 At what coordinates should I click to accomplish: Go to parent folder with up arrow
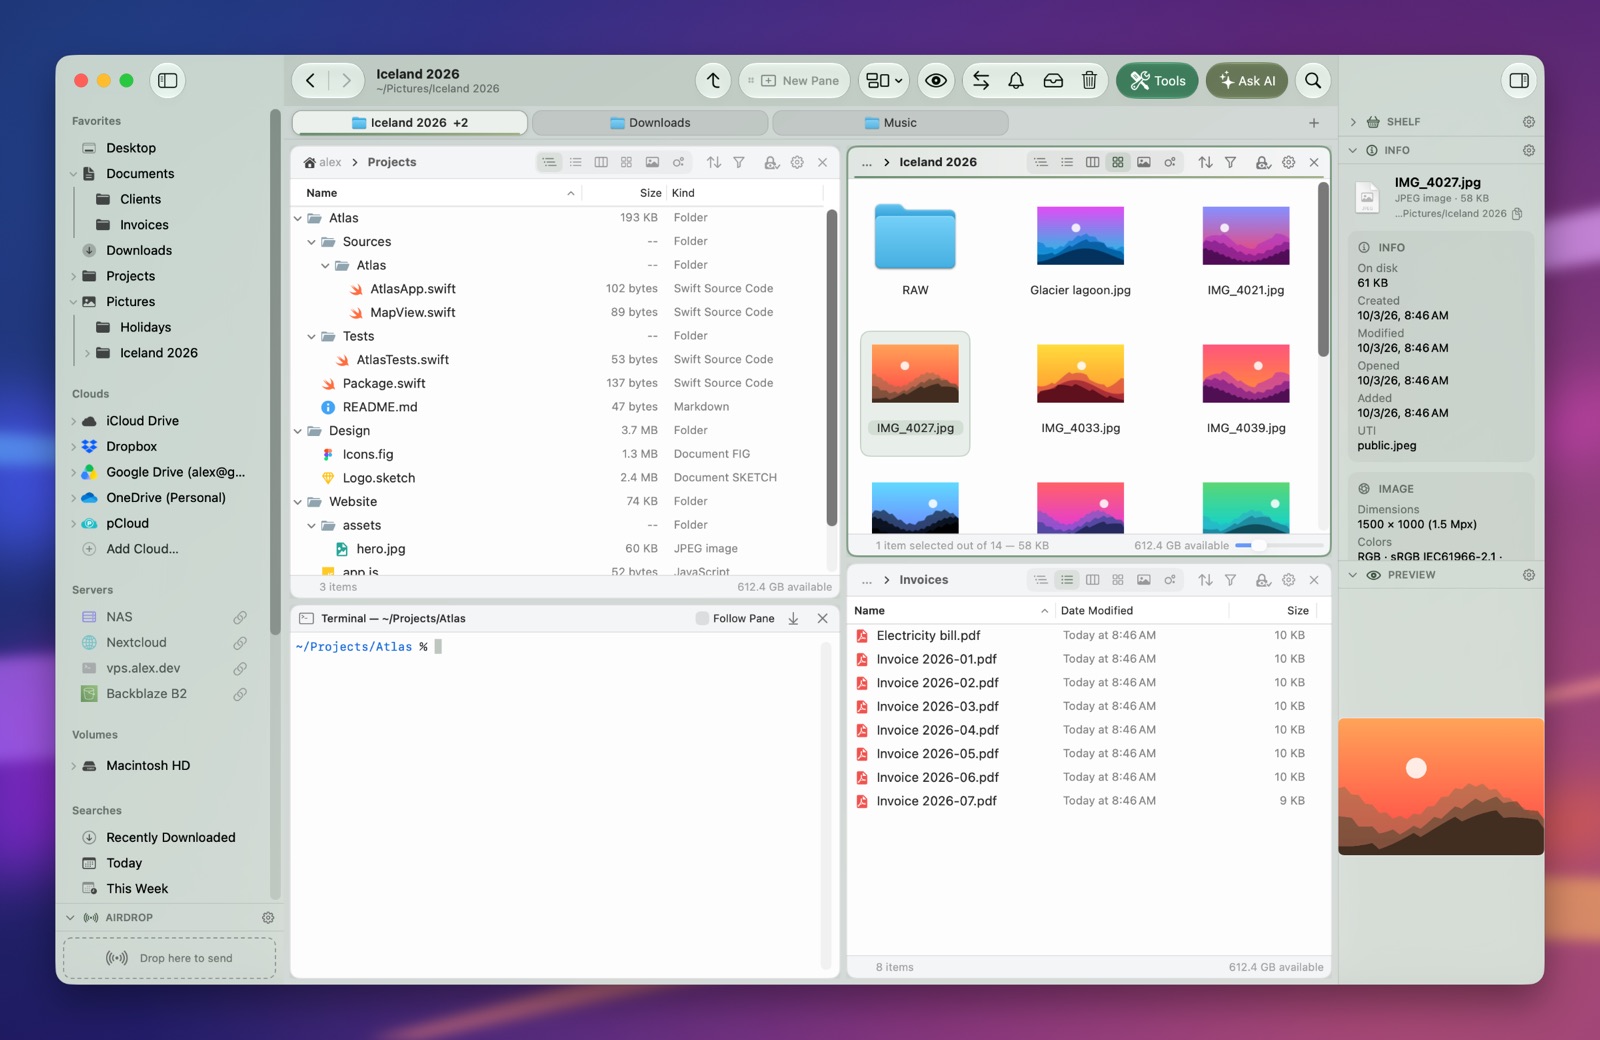713,81
